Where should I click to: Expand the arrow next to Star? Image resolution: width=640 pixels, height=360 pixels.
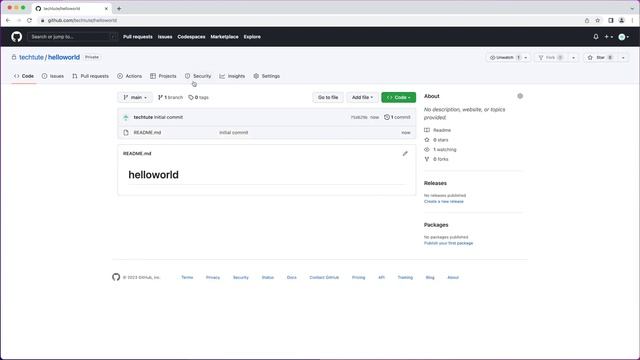click(x=623, y=58)
